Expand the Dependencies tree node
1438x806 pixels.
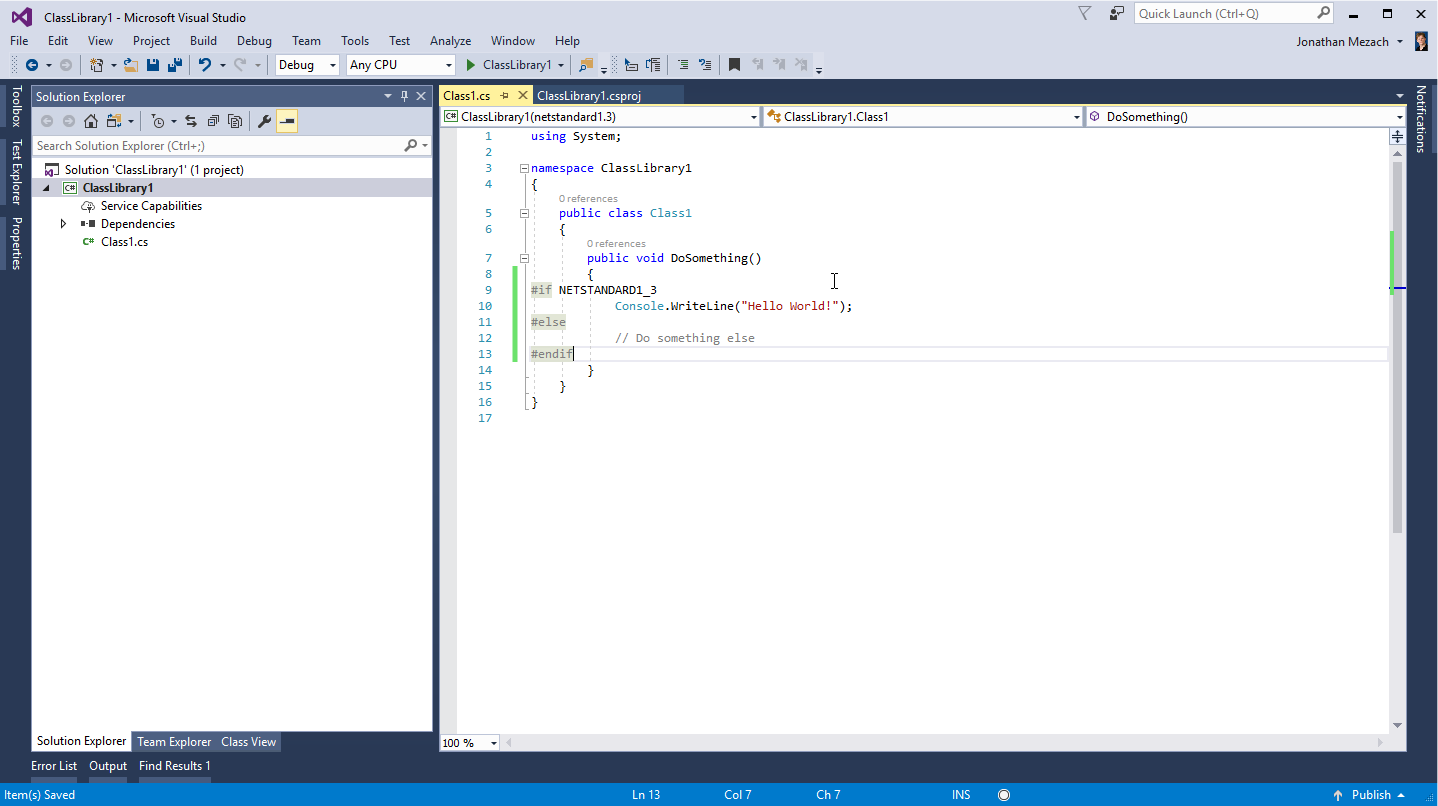tap(64, 224)
